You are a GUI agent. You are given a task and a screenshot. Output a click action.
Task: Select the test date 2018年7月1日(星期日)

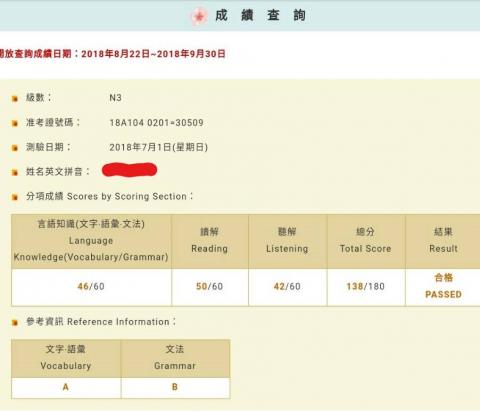158,147
